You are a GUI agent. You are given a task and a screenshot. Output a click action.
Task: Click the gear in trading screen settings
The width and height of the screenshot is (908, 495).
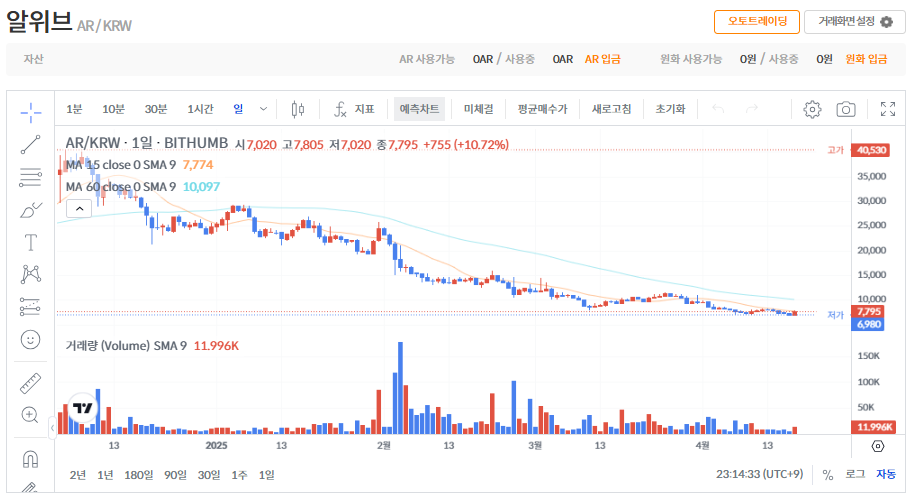(x=887, y=22)
